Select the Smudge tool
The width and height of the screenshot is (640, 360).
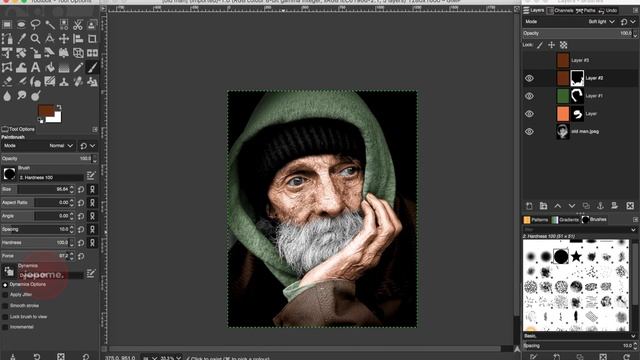click(x=21, y=96)
